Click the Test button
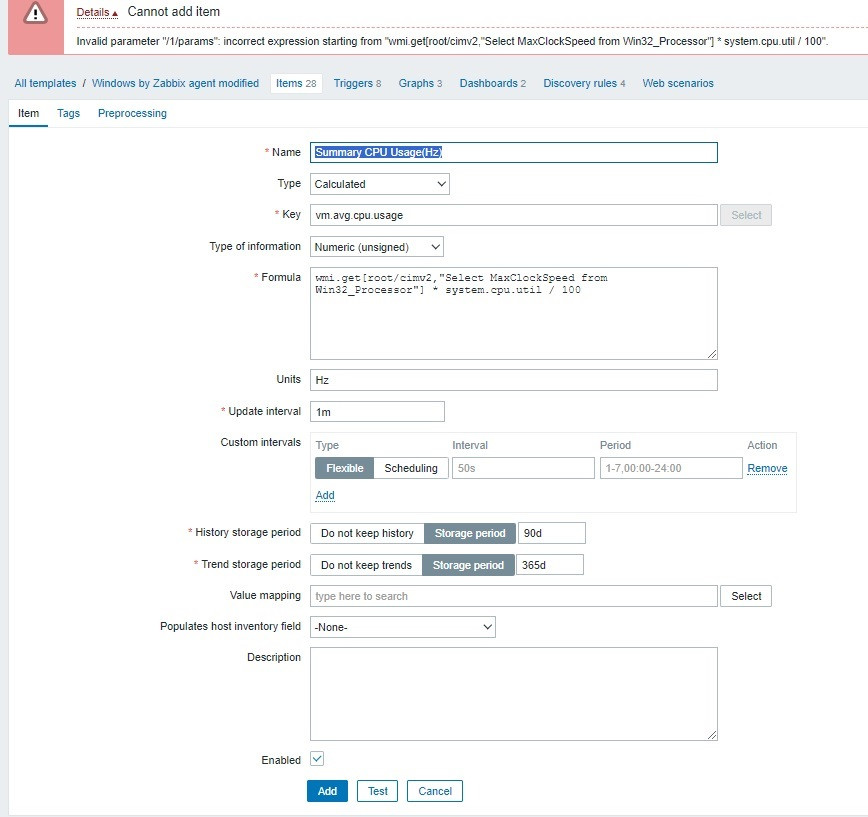The image size is (868, 817). [x=377, y=791]
